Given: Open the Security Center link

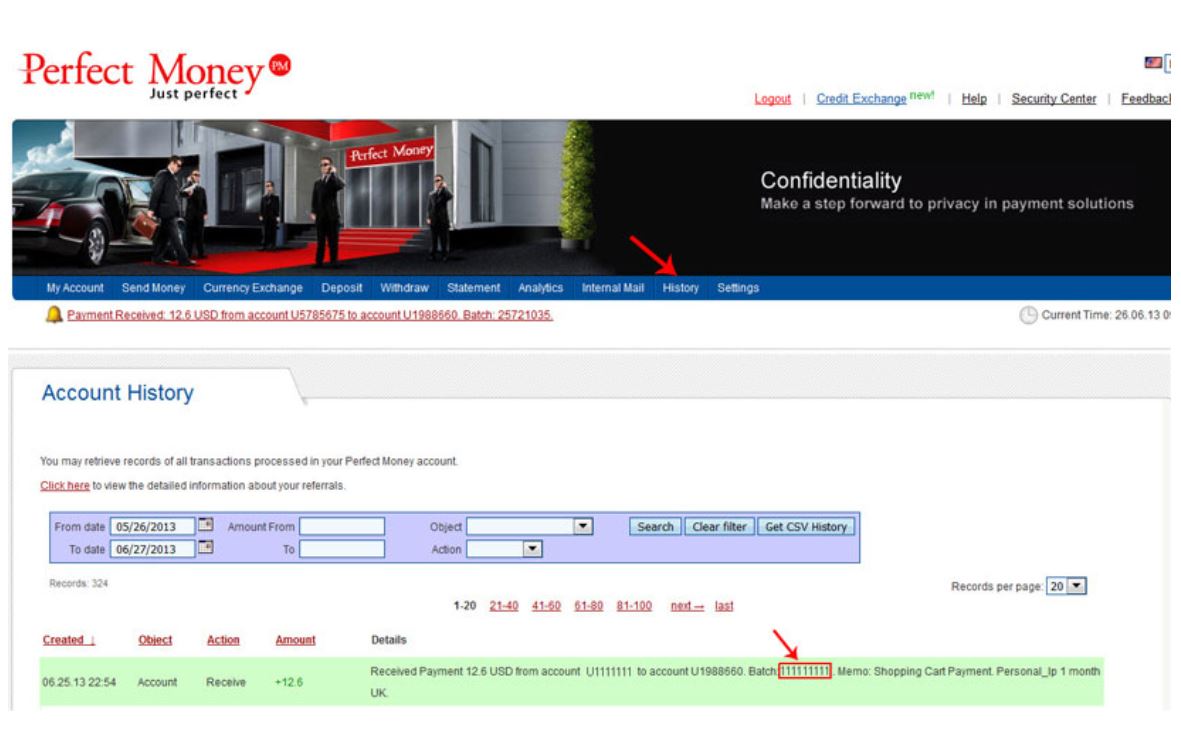Looking at the screenshot, I should pos(1053,99).
